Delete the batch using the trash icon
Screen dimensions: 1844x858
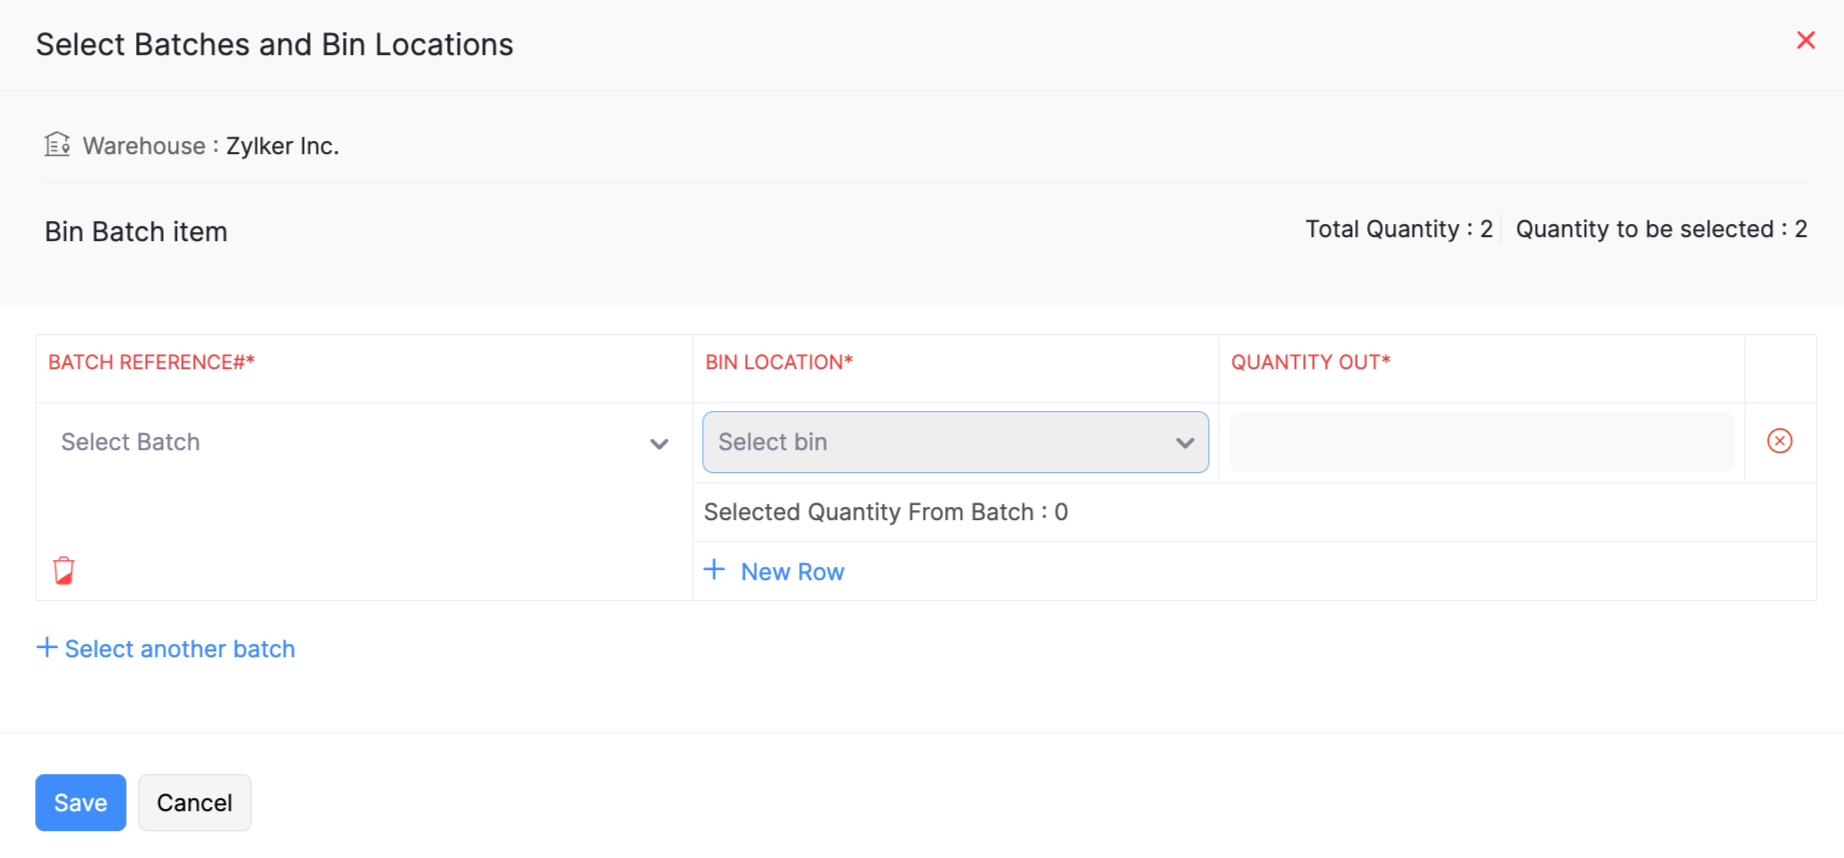click(x=64, y=570)
